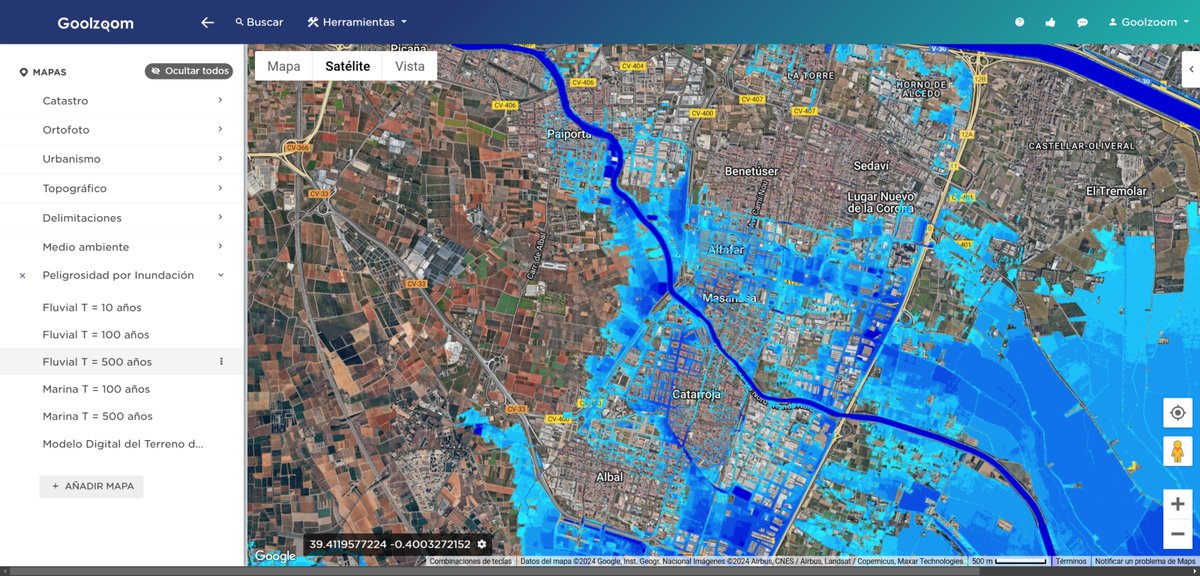Image resolution: width=1200 pixels, height=576 pixels.
Task: Switch to the Mapa view tab
Action: pyautogui.click(x=284, y=66)
